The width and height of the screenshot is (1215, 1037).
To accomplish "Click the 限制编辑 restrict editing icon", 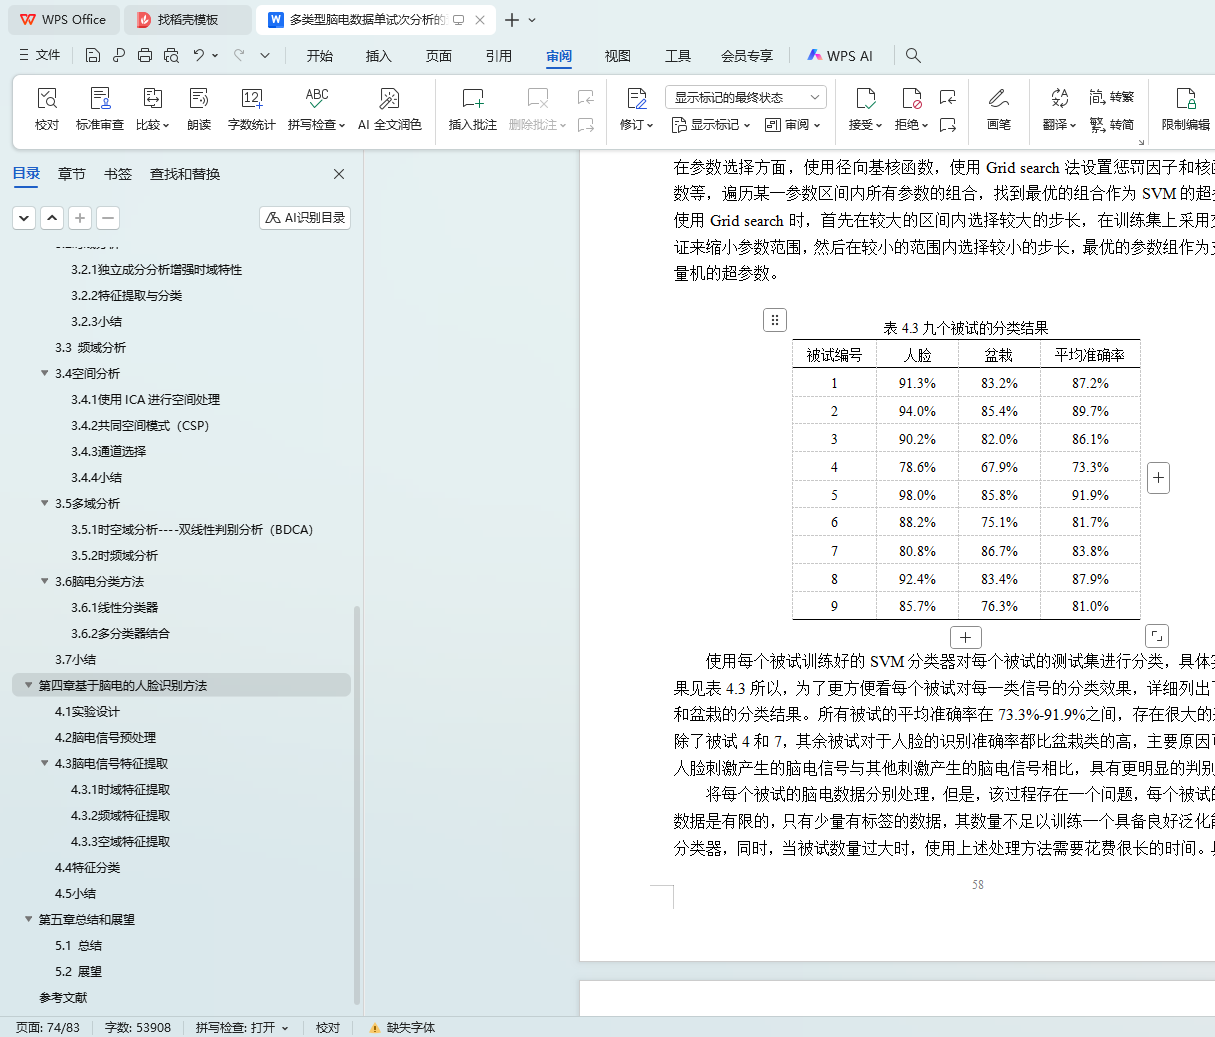I will coord(1185,109).
